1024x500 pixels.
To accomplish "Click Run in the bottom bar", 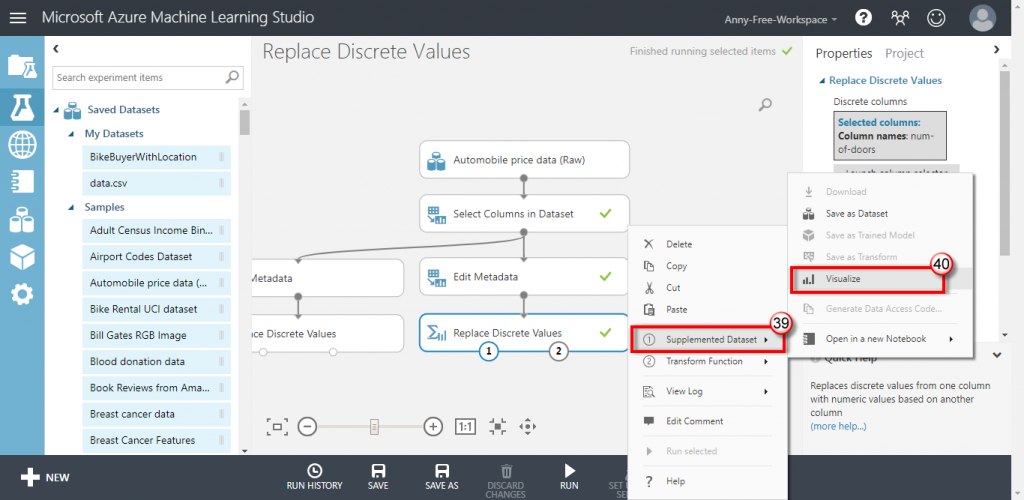I will (569, 478).
